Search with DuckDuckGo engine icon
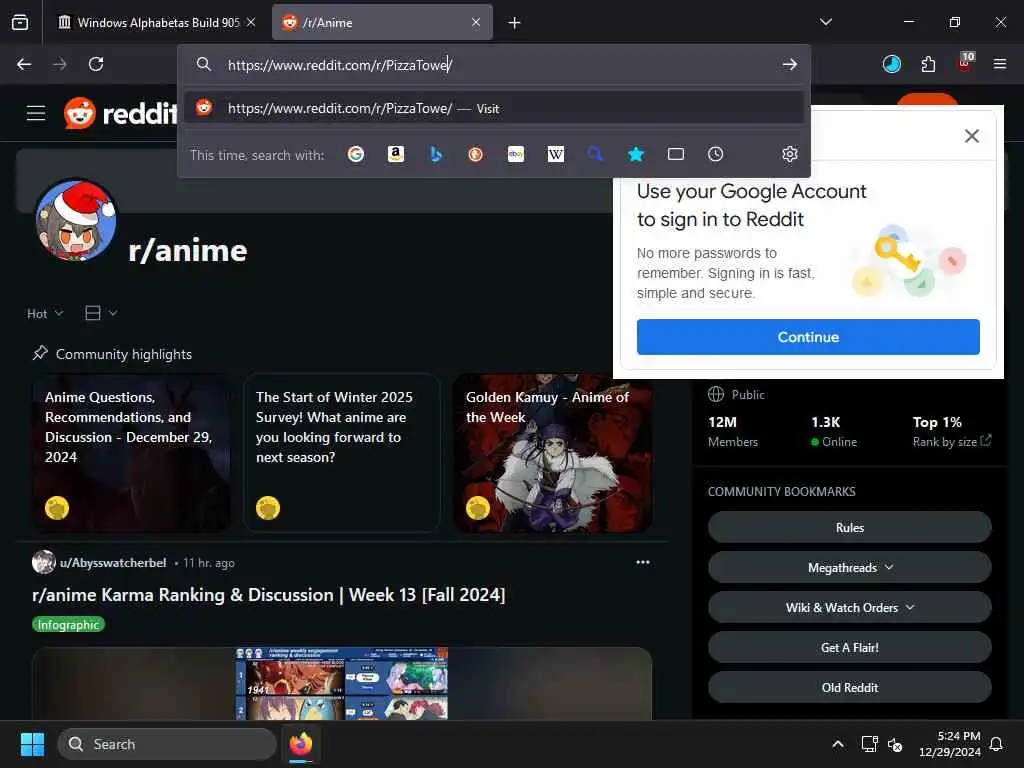The image size is (1024, 768). point(475,154)
